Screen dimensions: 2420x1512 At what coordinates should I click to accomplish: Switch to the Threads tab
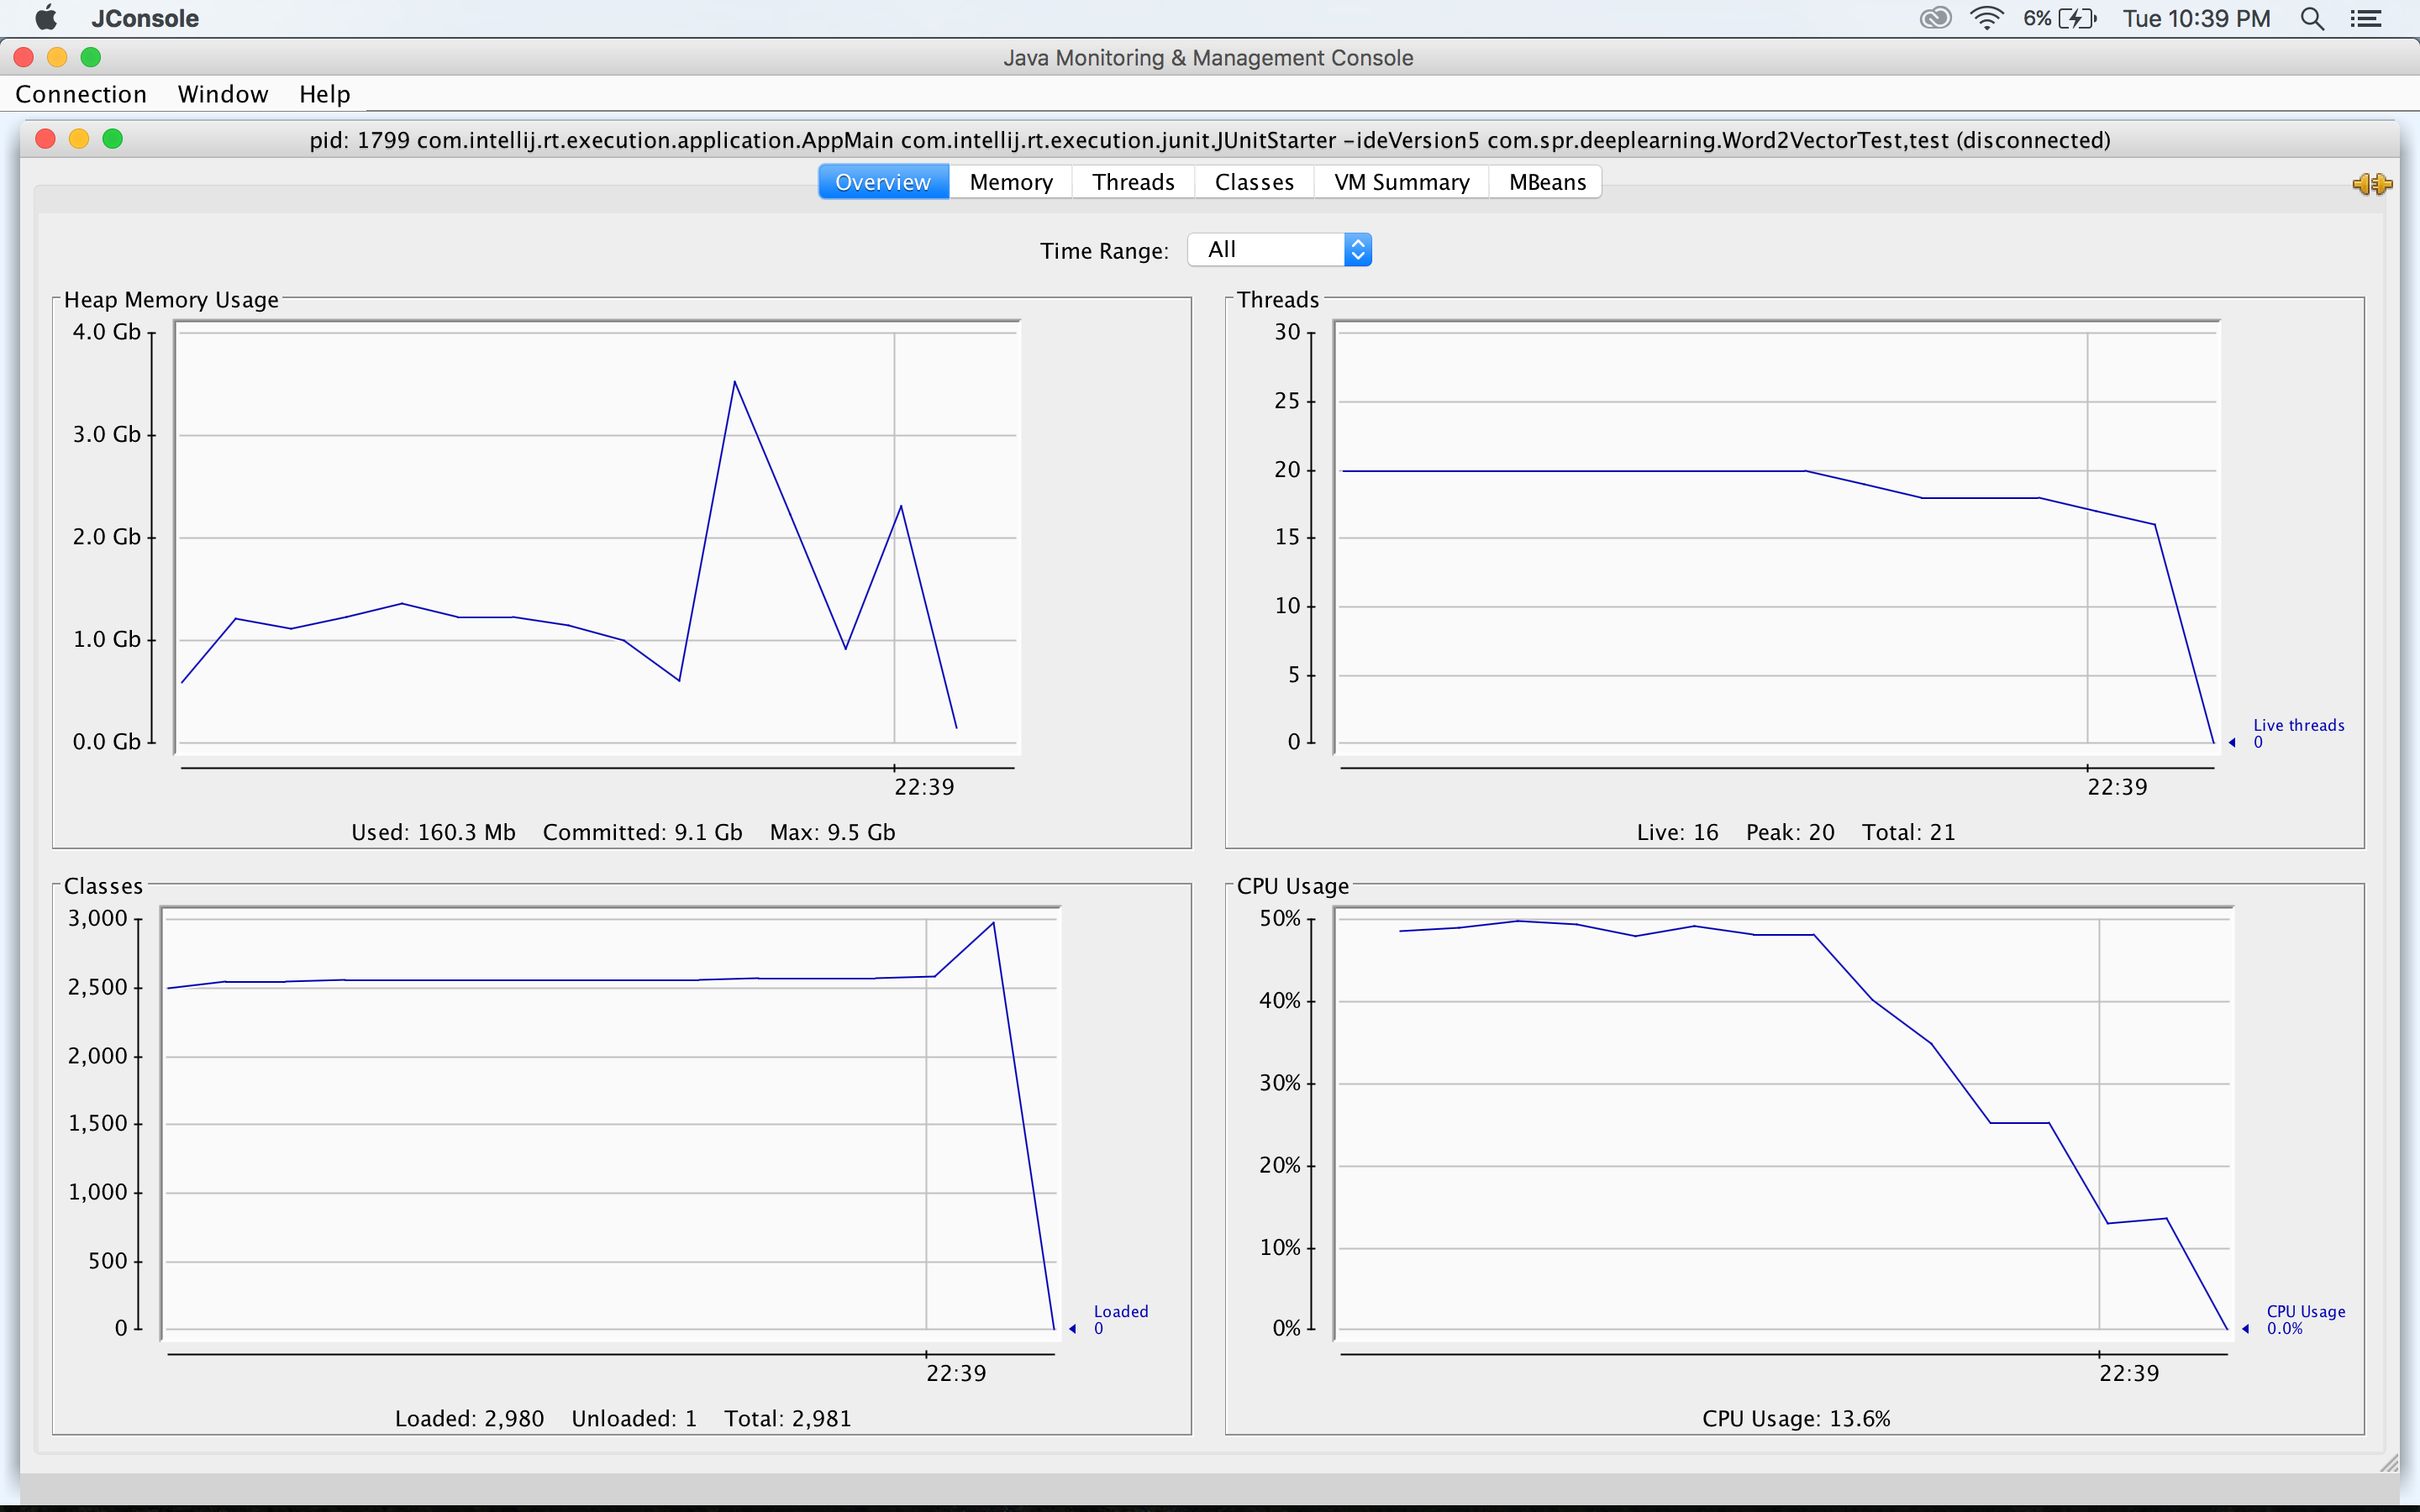[1133, 182]
